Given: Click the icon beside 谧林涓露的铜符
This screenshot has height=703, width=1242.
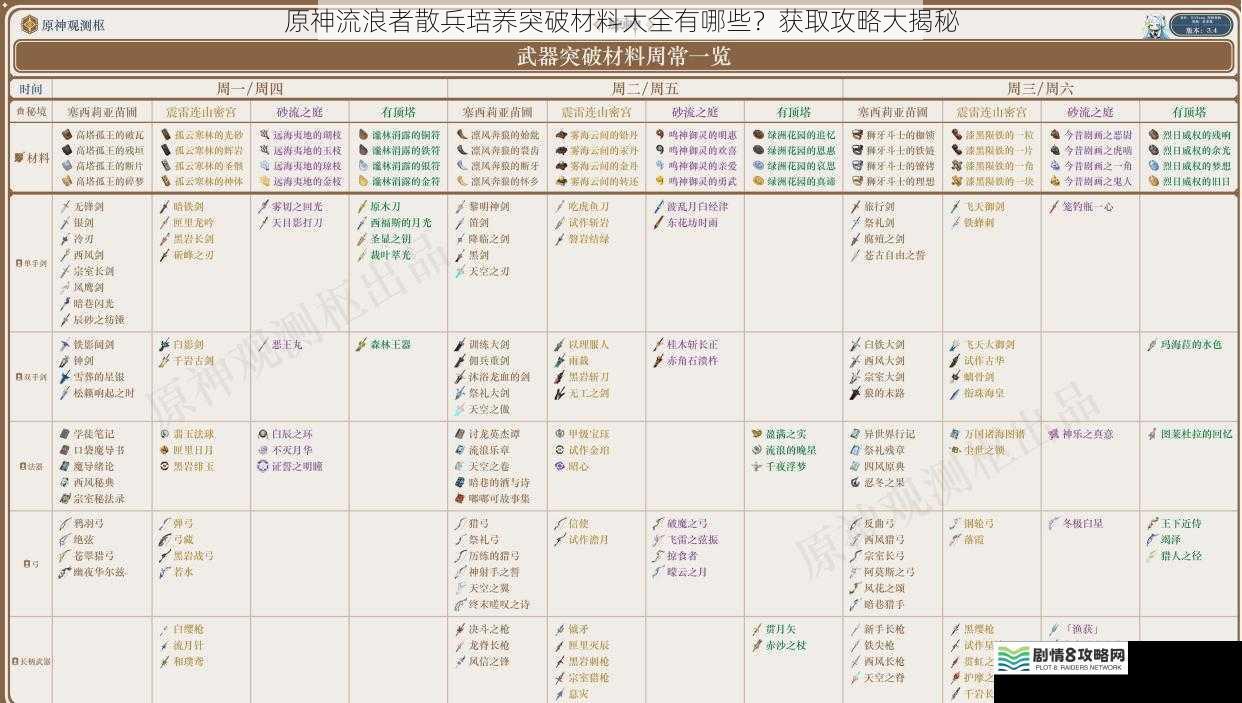Looking at the screenshot, I should (362, 135).
